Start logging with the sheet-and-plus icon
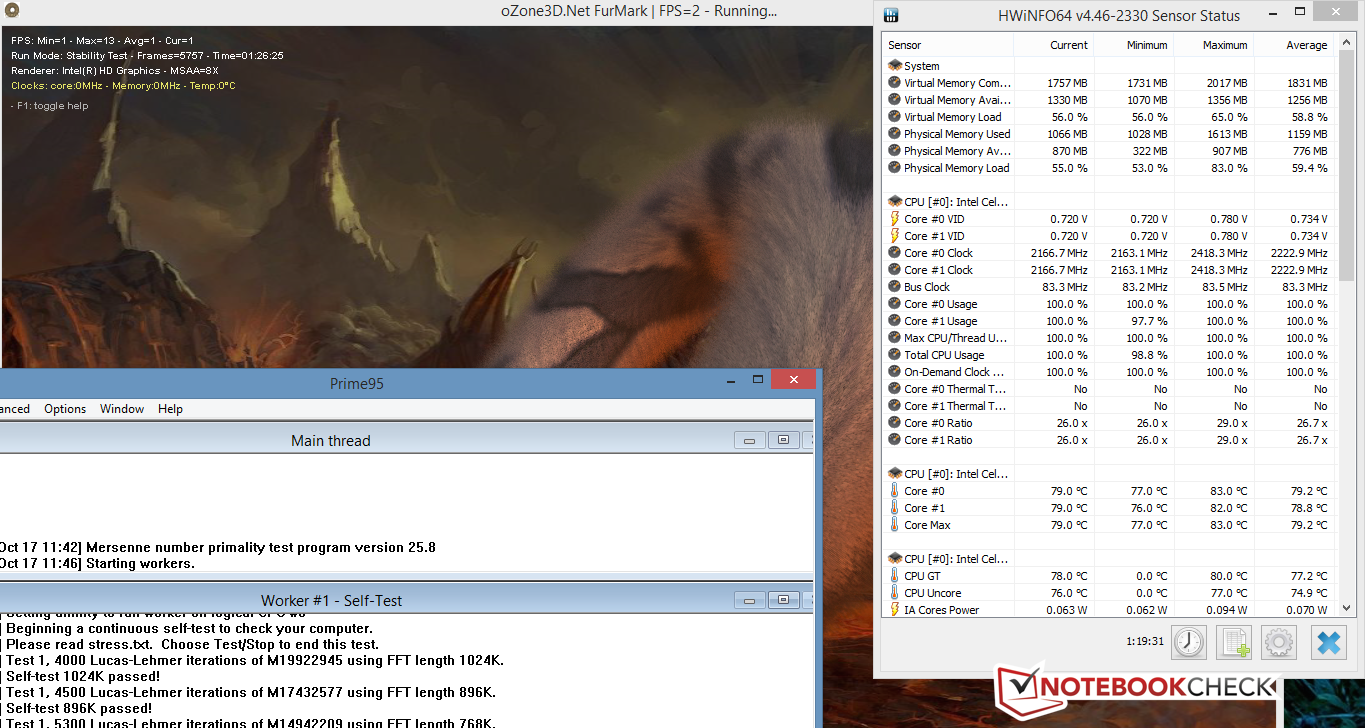Screen dimensions: 1365x728 (1234, 642)
